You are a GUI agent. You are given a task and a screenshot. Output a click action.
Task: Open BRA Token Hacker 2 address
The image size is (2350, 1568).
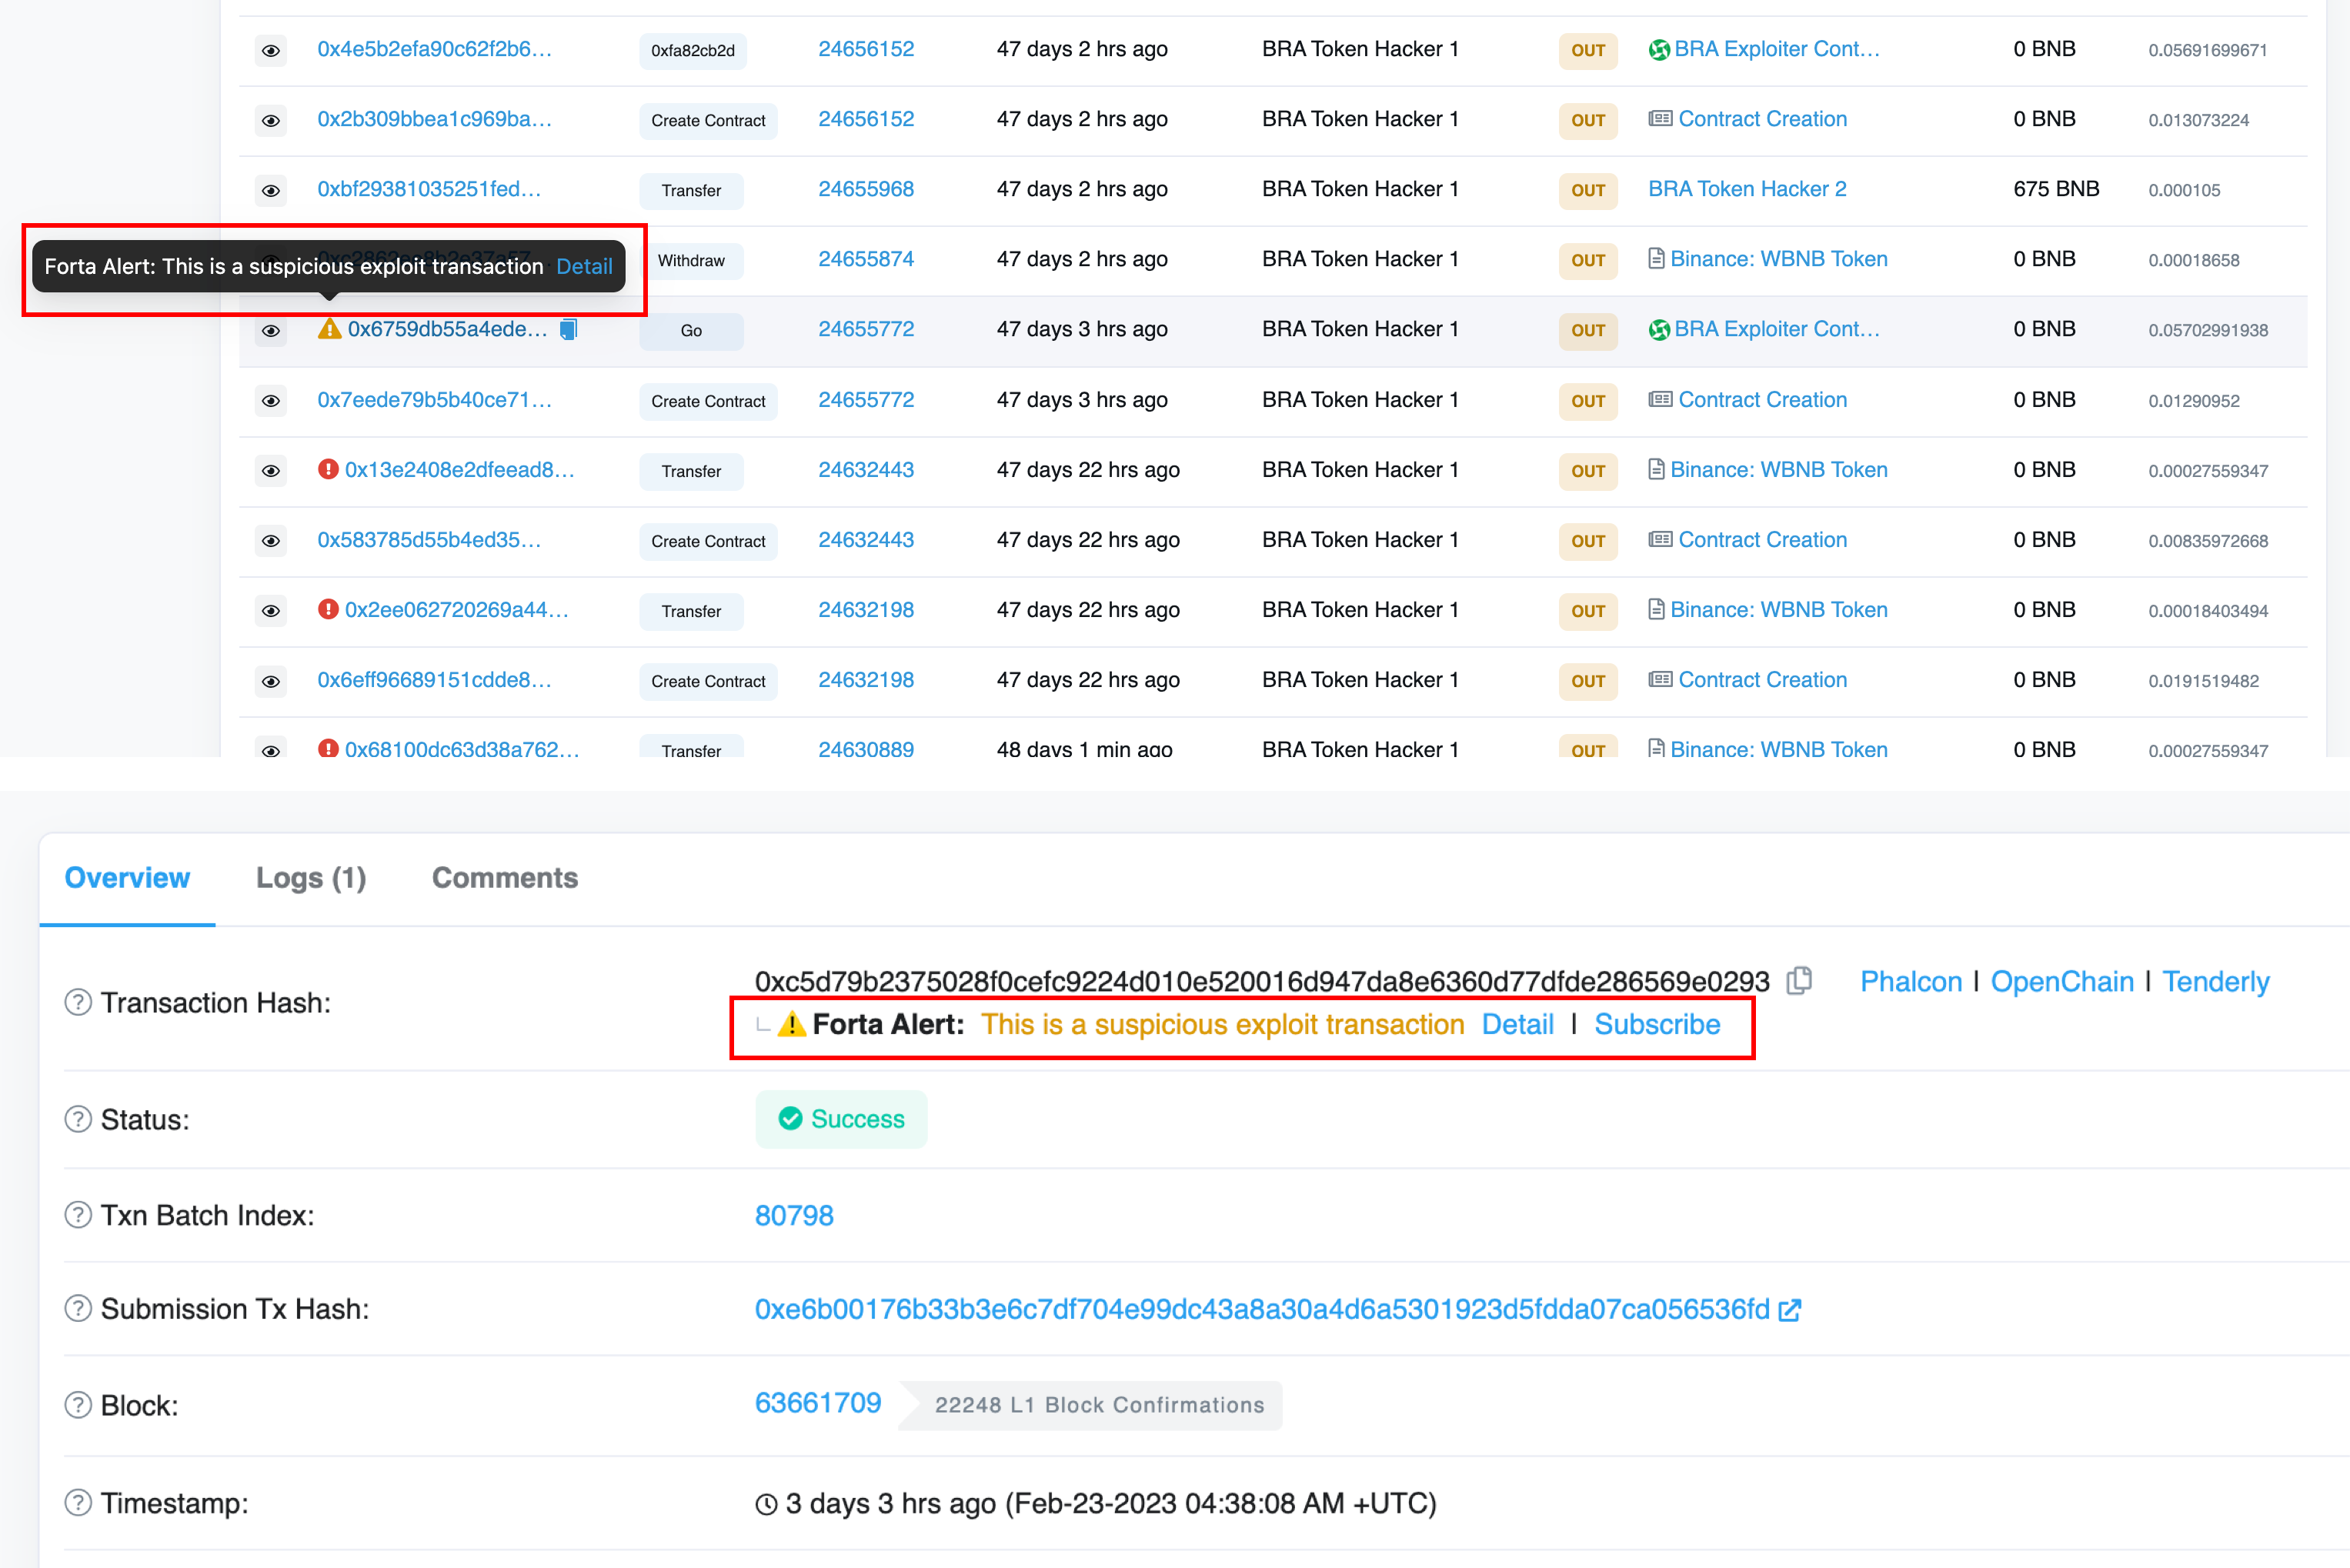click(1747, 189)
